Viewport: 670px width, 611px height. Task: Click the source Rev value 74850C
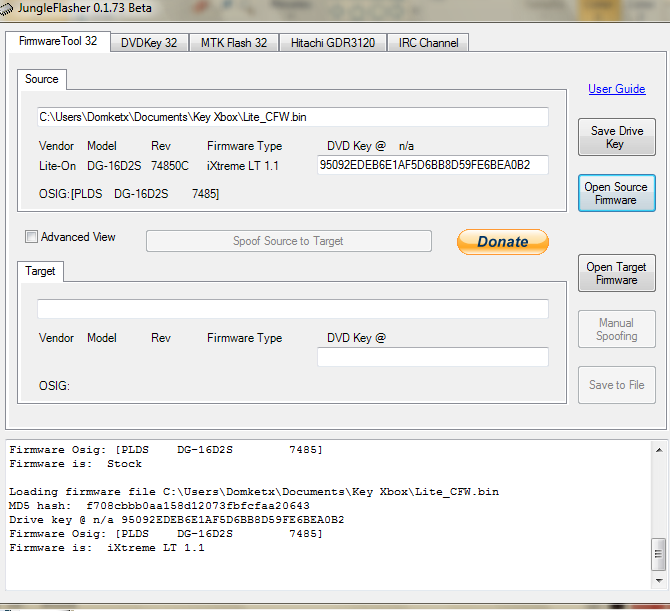coord(170,166)
